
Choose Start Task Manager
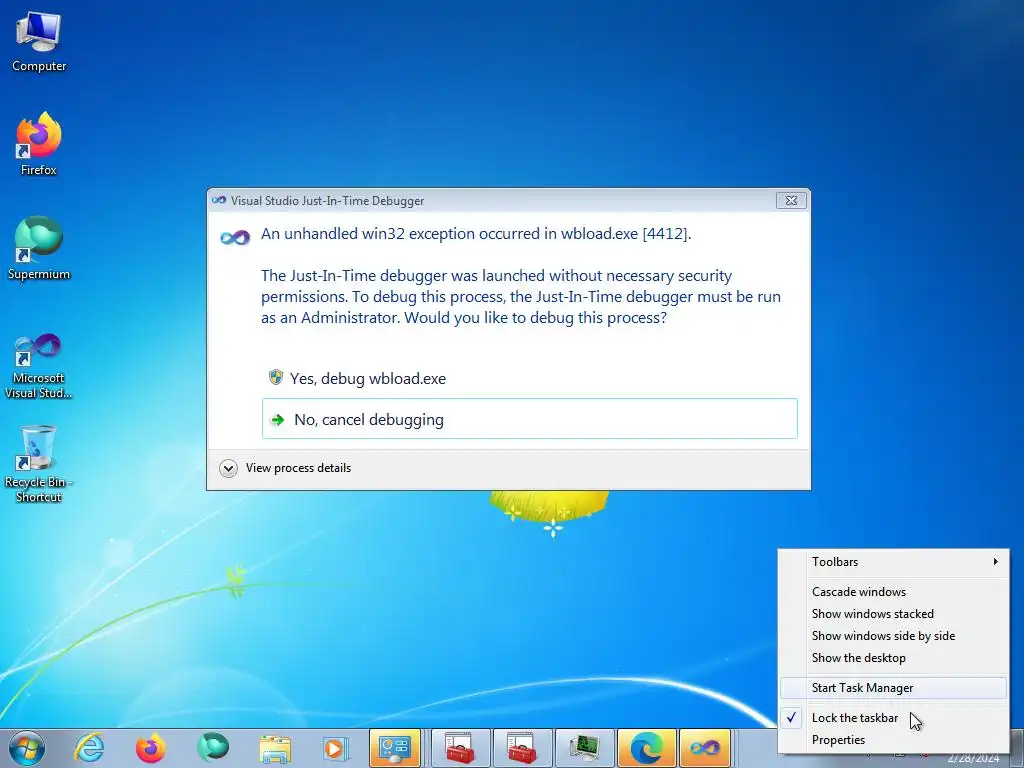coord(893,688)
